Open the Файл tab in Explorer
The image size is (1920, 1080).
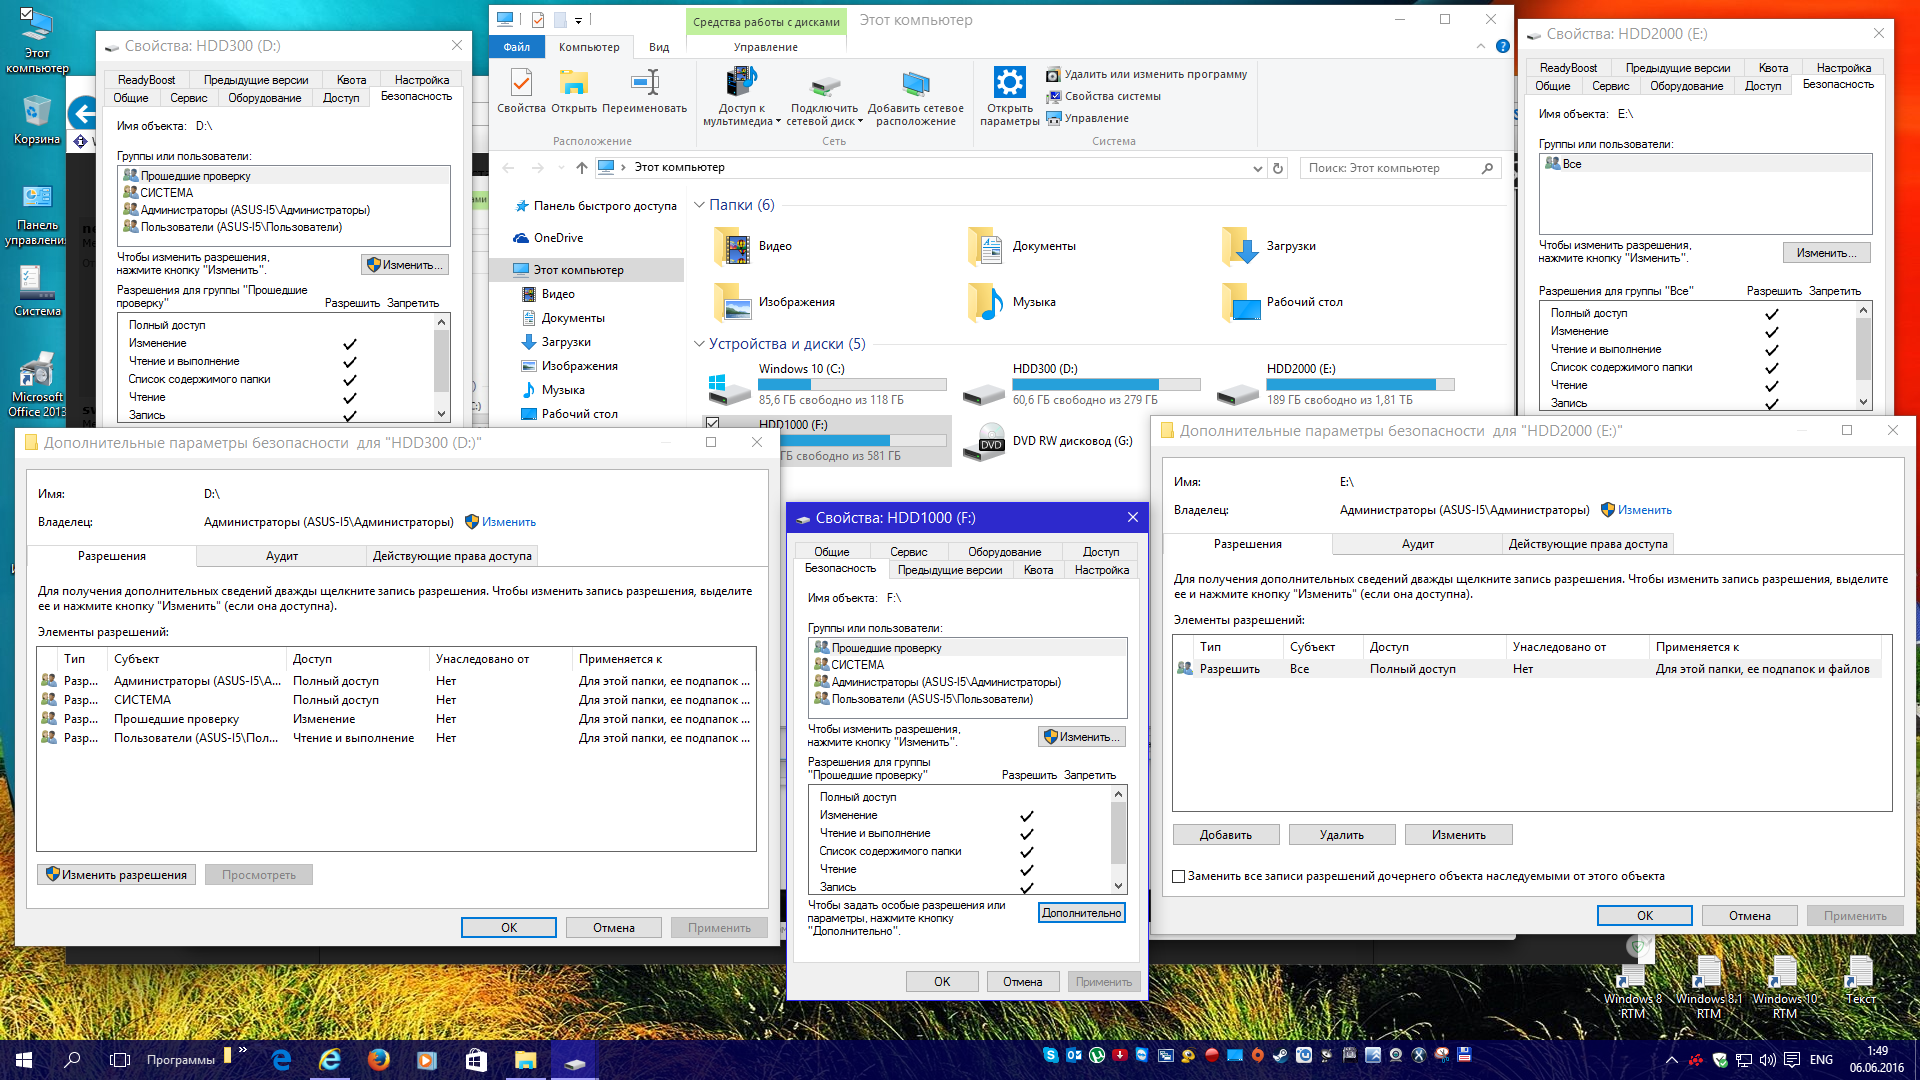click(517, 47)
